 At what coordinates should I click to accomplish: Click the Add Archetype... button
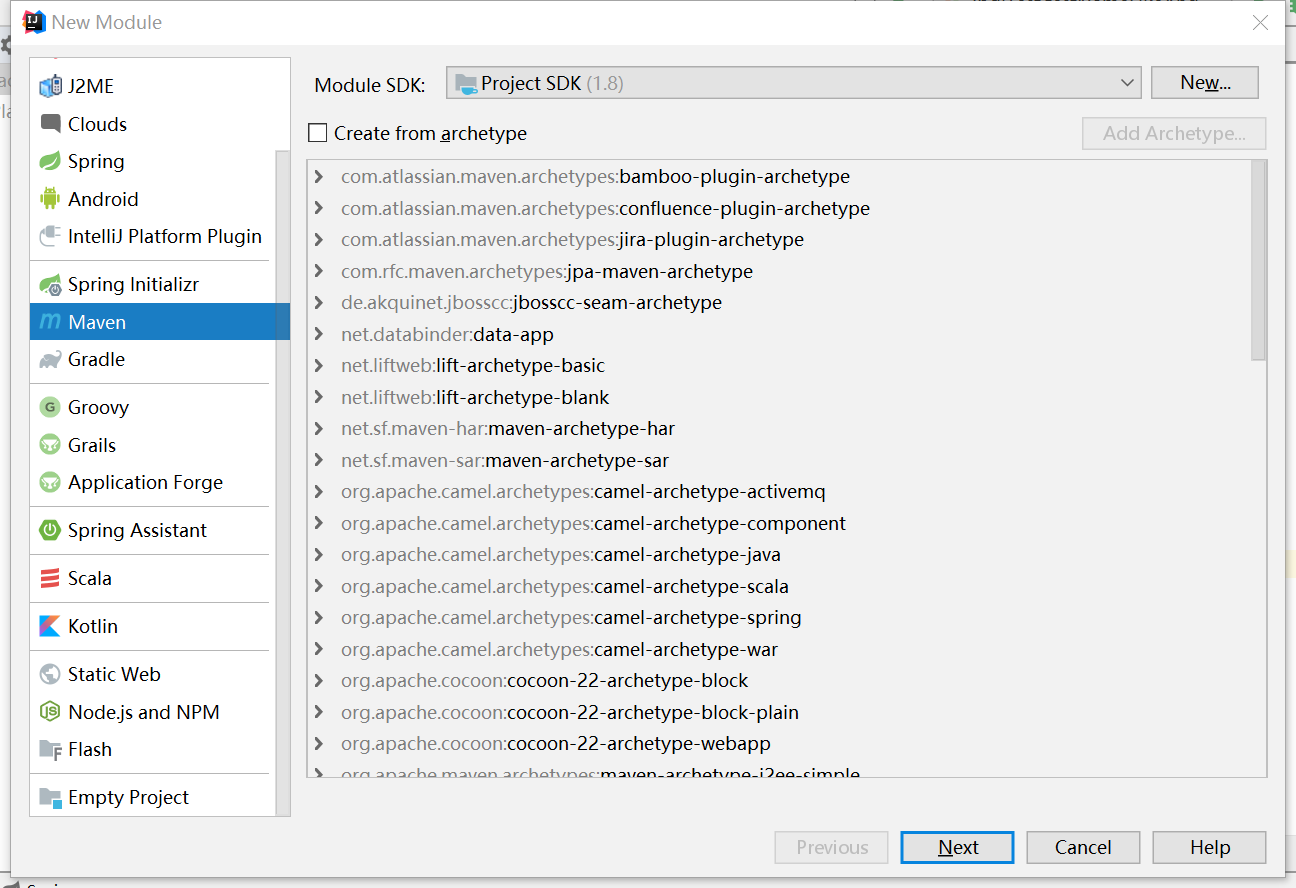coord(1174,133)
